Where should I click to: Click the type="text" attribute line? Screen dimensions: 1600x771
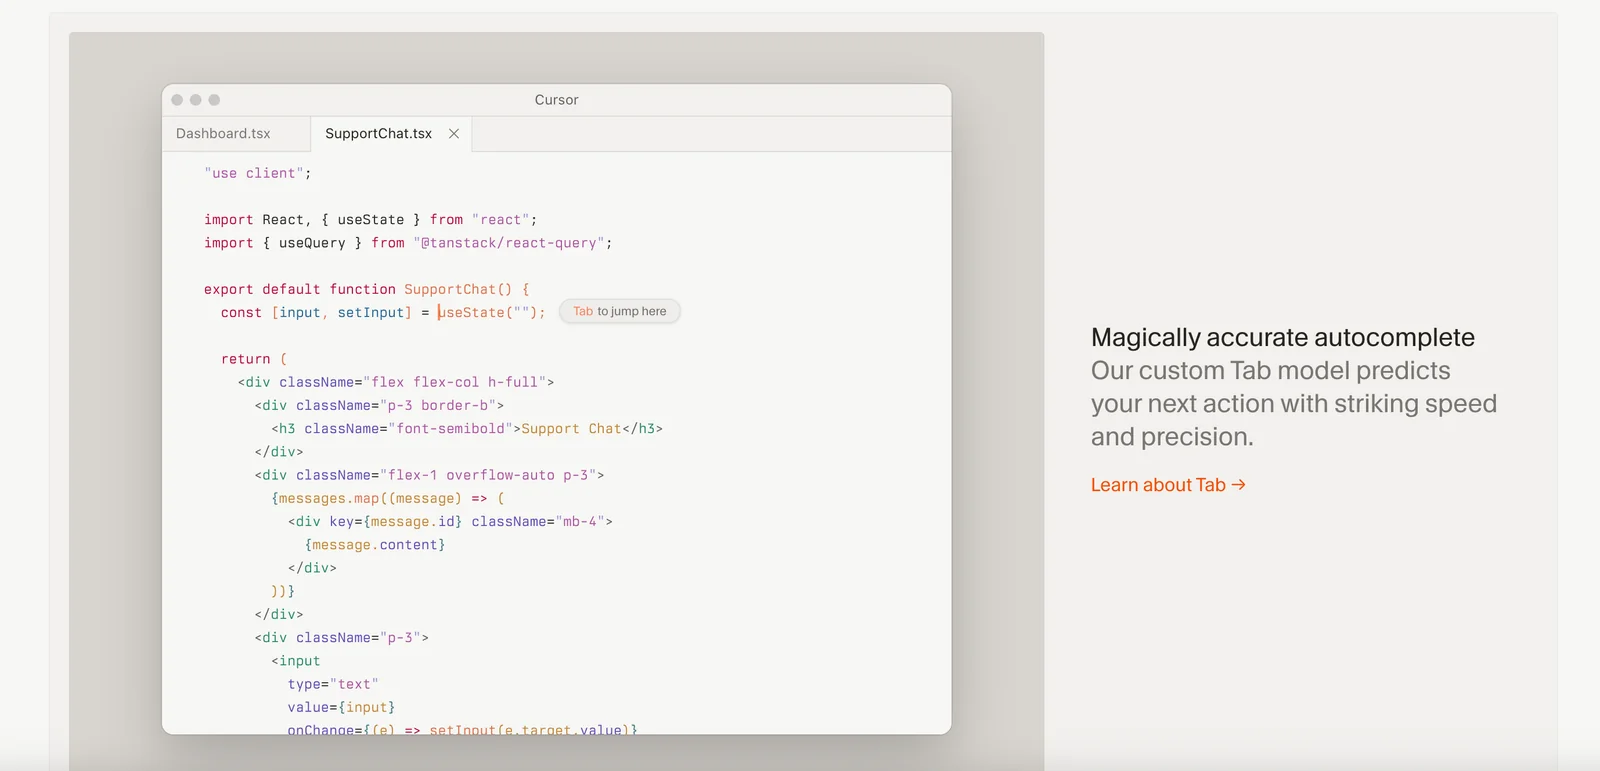point(333,685)
